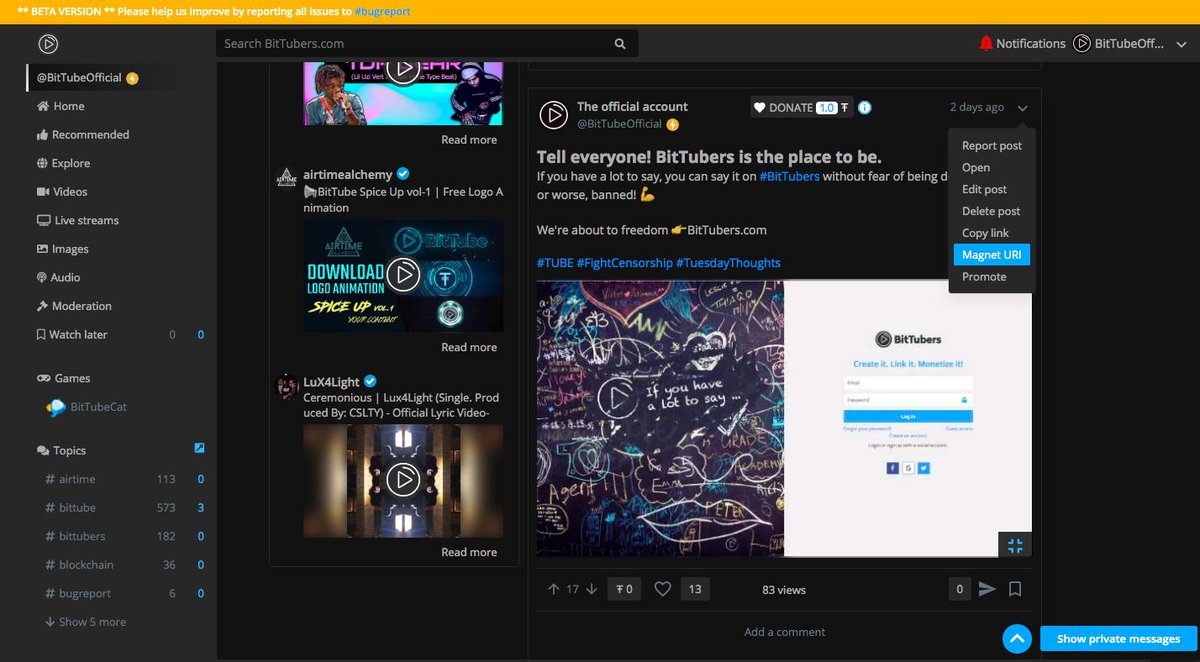
Task: Click Add a comment field
Action: pyautogui.click(x=784, y=632)
